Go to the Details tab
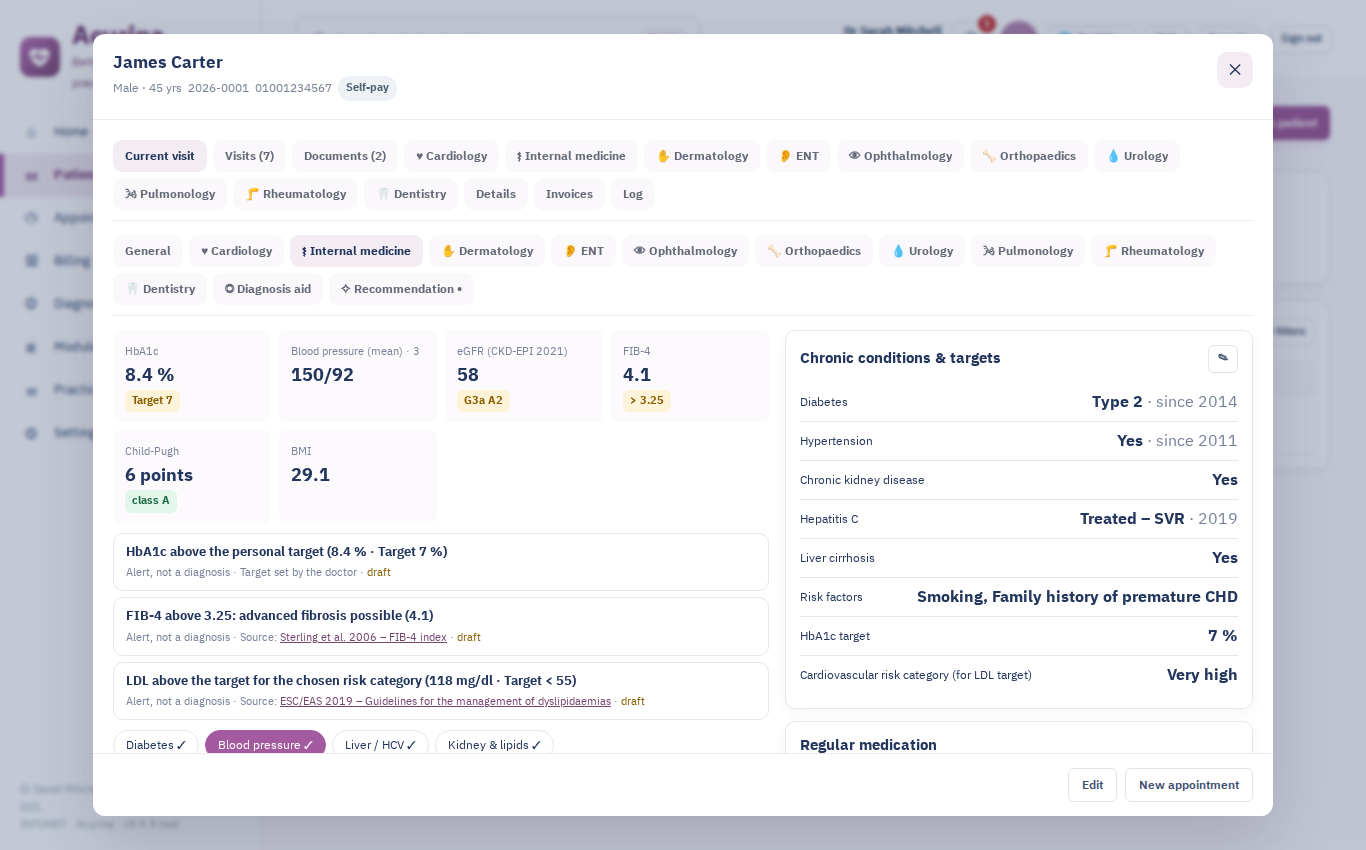Viewport: 1366px width, 850px height. [x=496, y=194]
